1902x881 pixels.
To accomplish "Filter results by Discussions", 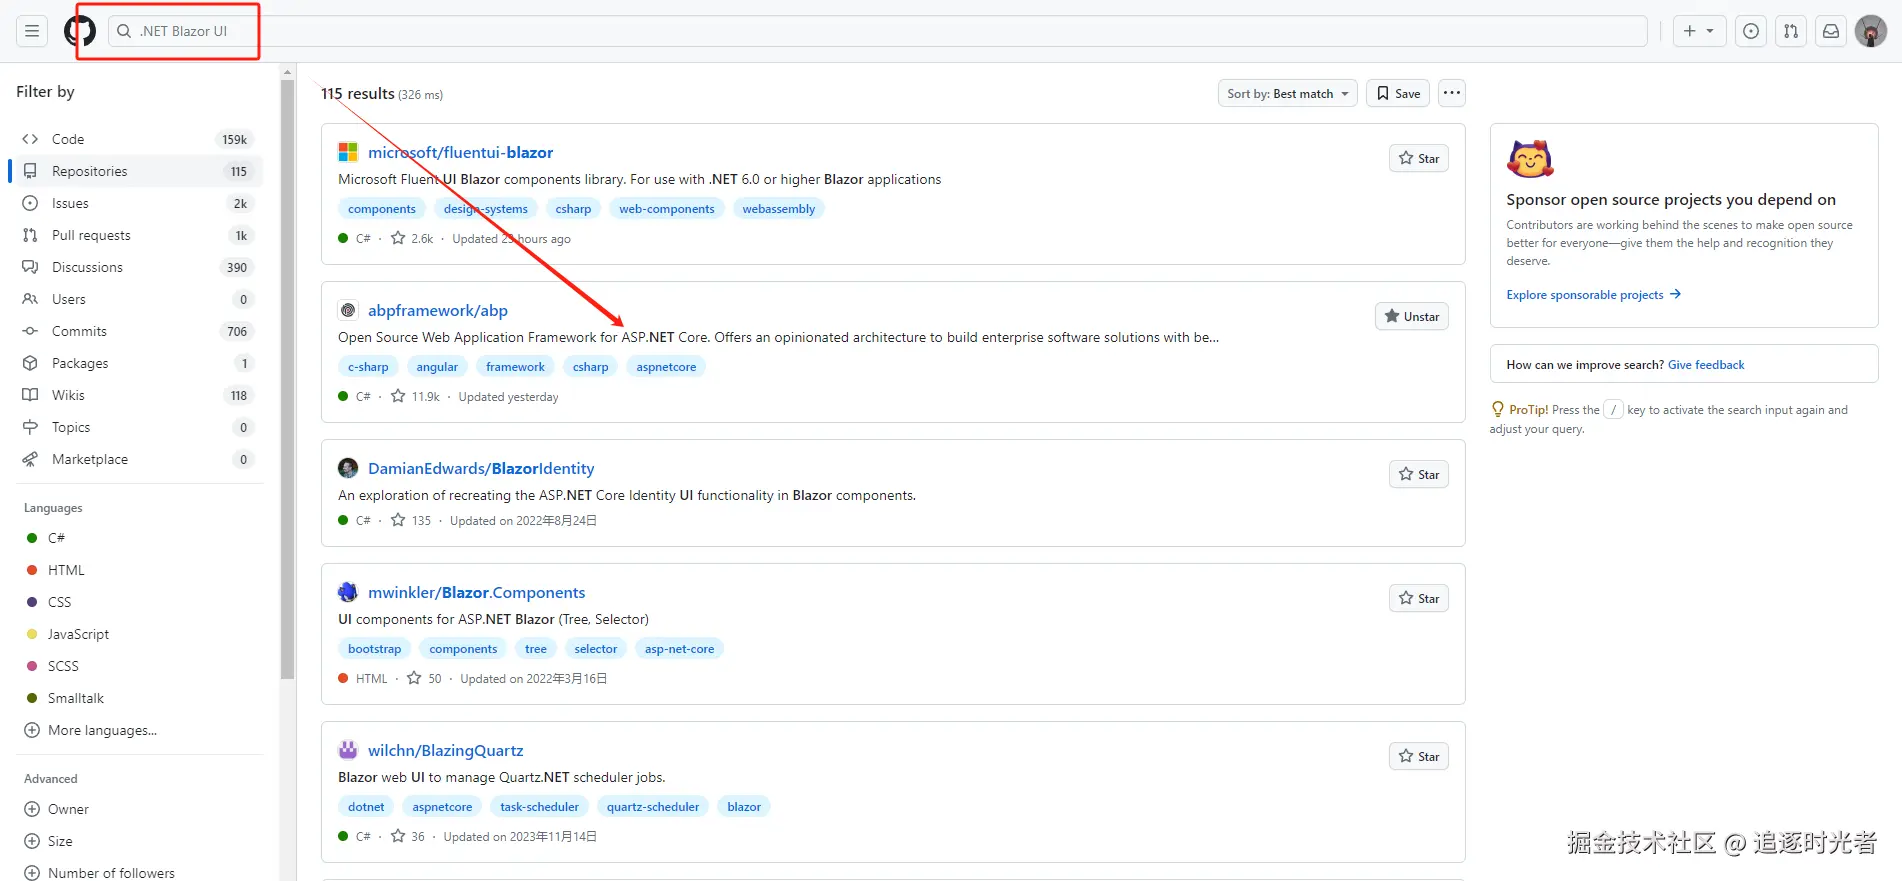I will (139, 267).
